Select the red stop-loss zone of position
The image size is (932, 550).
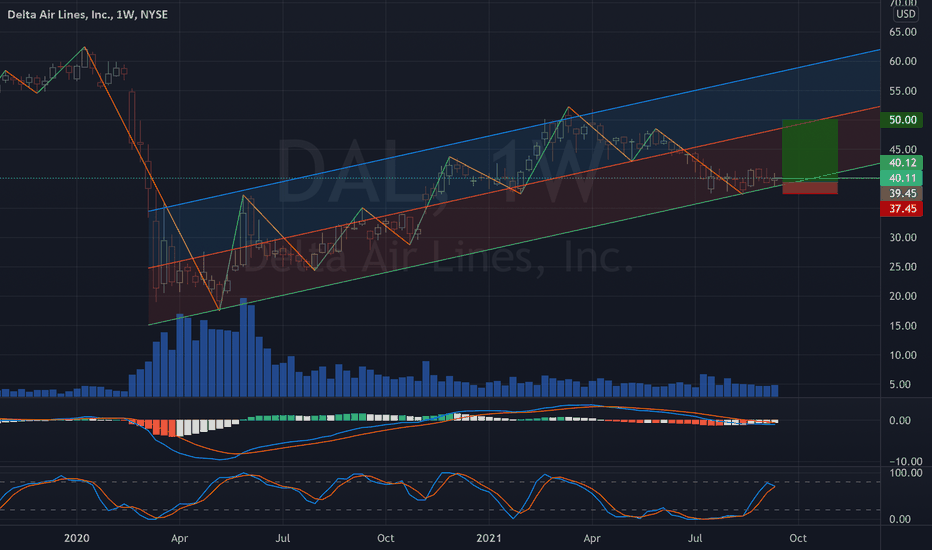810,188
